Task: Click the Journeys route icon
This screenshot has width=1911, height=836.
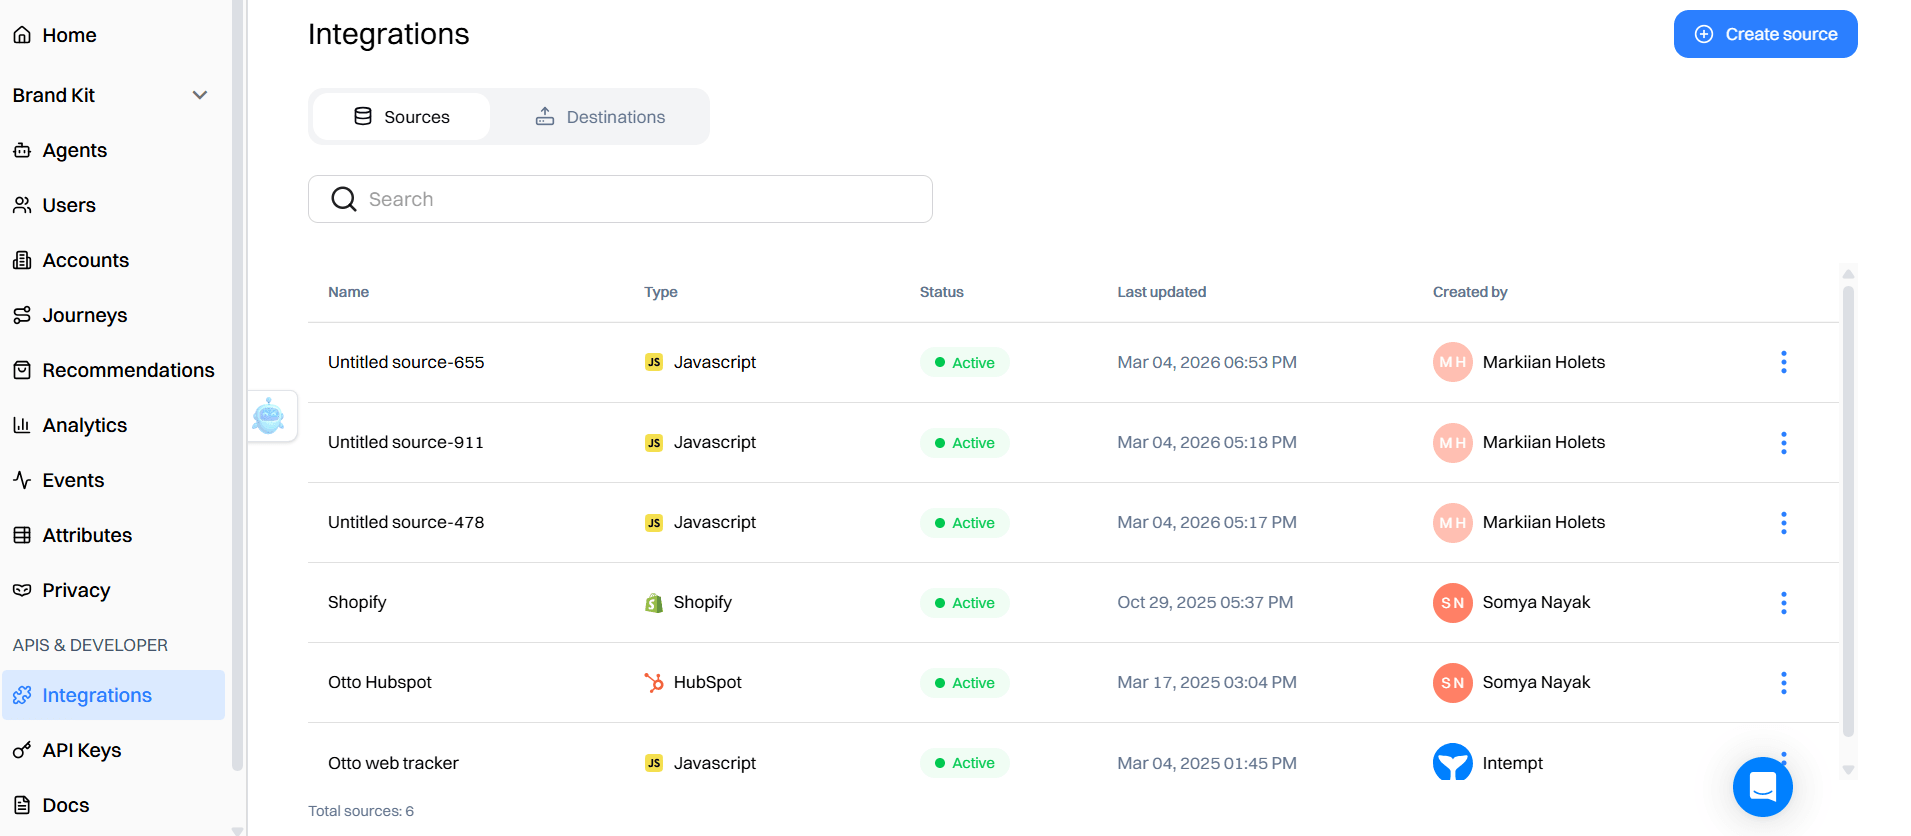Action: coord(22,315)
